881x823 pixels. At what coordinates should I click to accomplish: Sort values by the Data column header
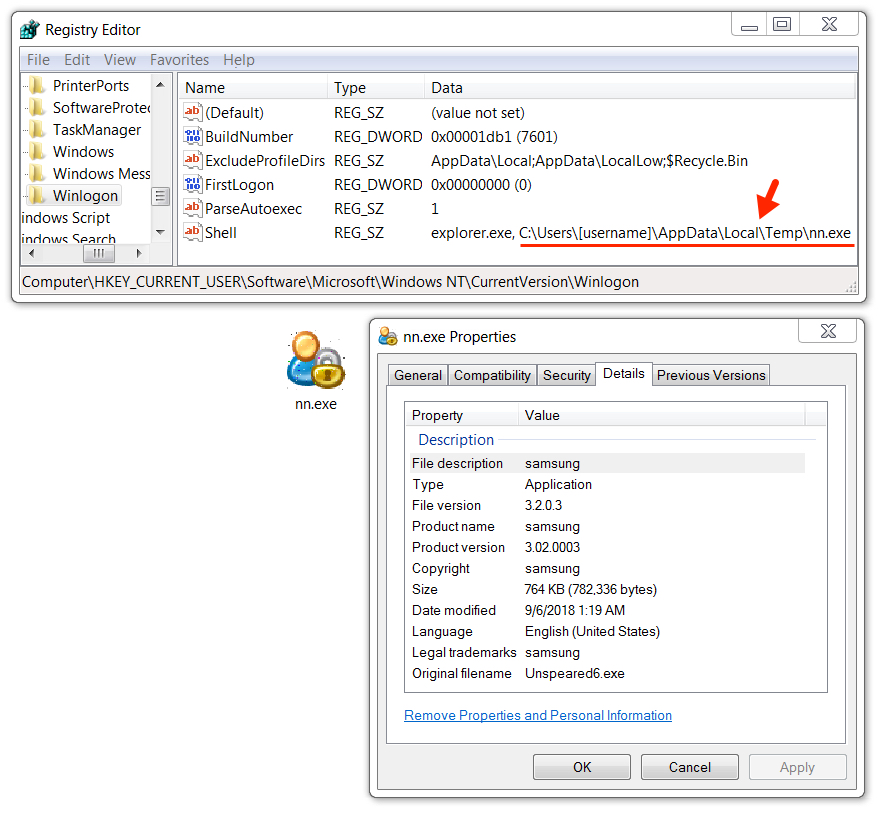pos(640,88)
